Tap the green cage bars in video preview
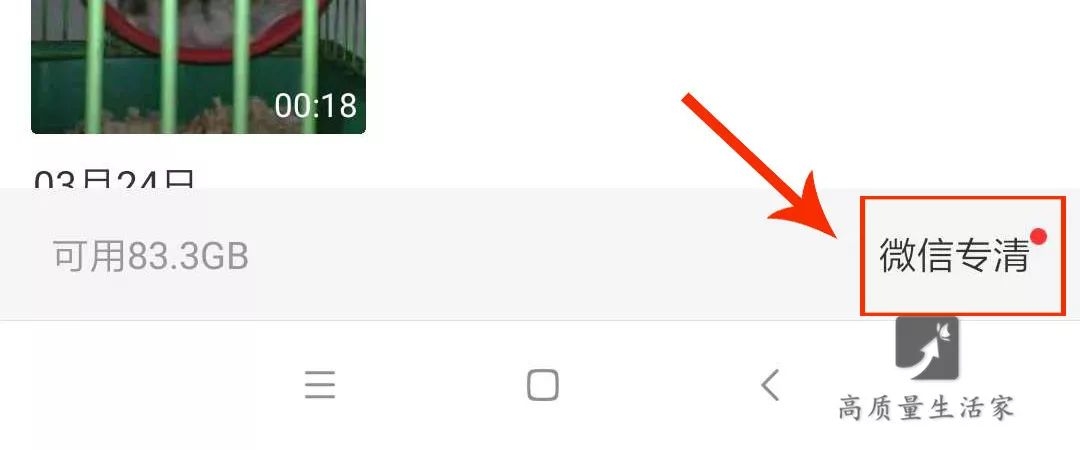The height and width of the screenshot is (450, 1080). pos(169,66)
